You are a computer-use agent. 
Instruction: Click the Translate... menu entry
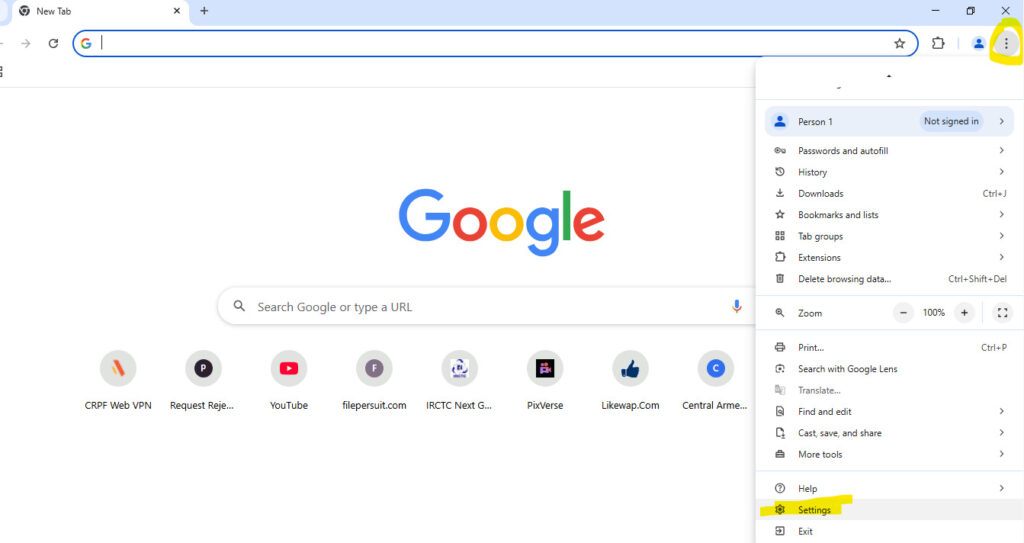point(889,390)
